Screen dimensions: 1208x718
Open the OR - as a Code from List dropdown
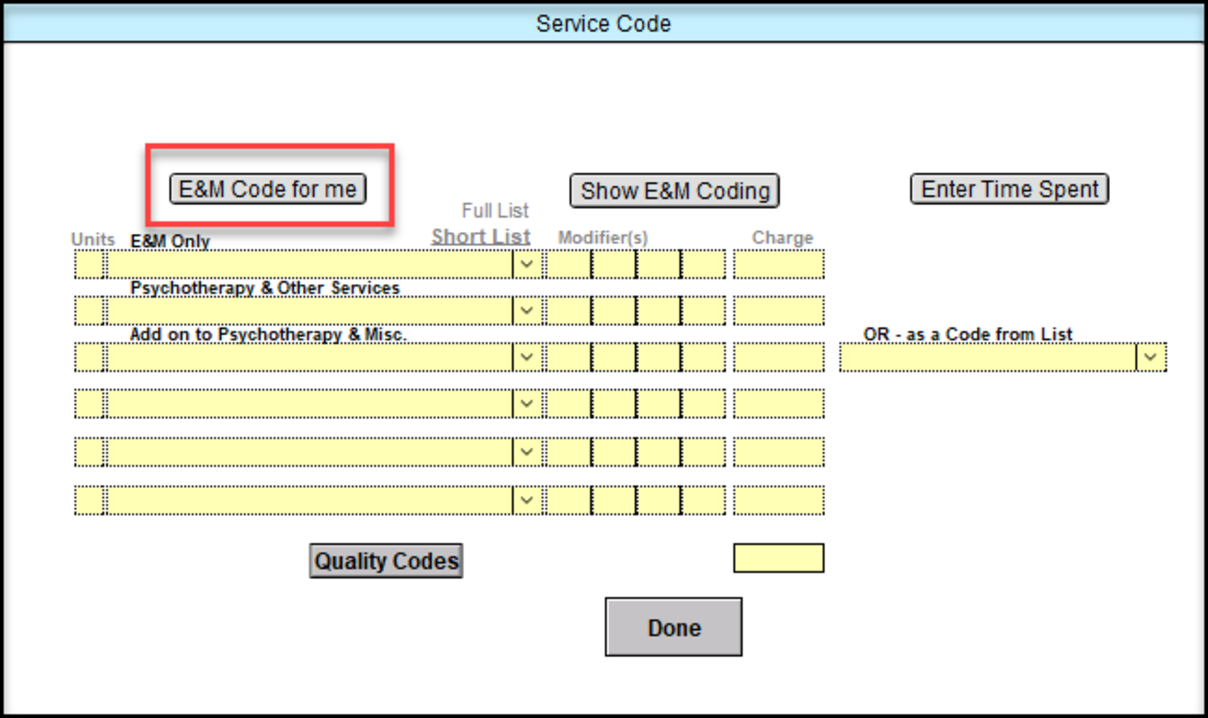point(1150,357)
